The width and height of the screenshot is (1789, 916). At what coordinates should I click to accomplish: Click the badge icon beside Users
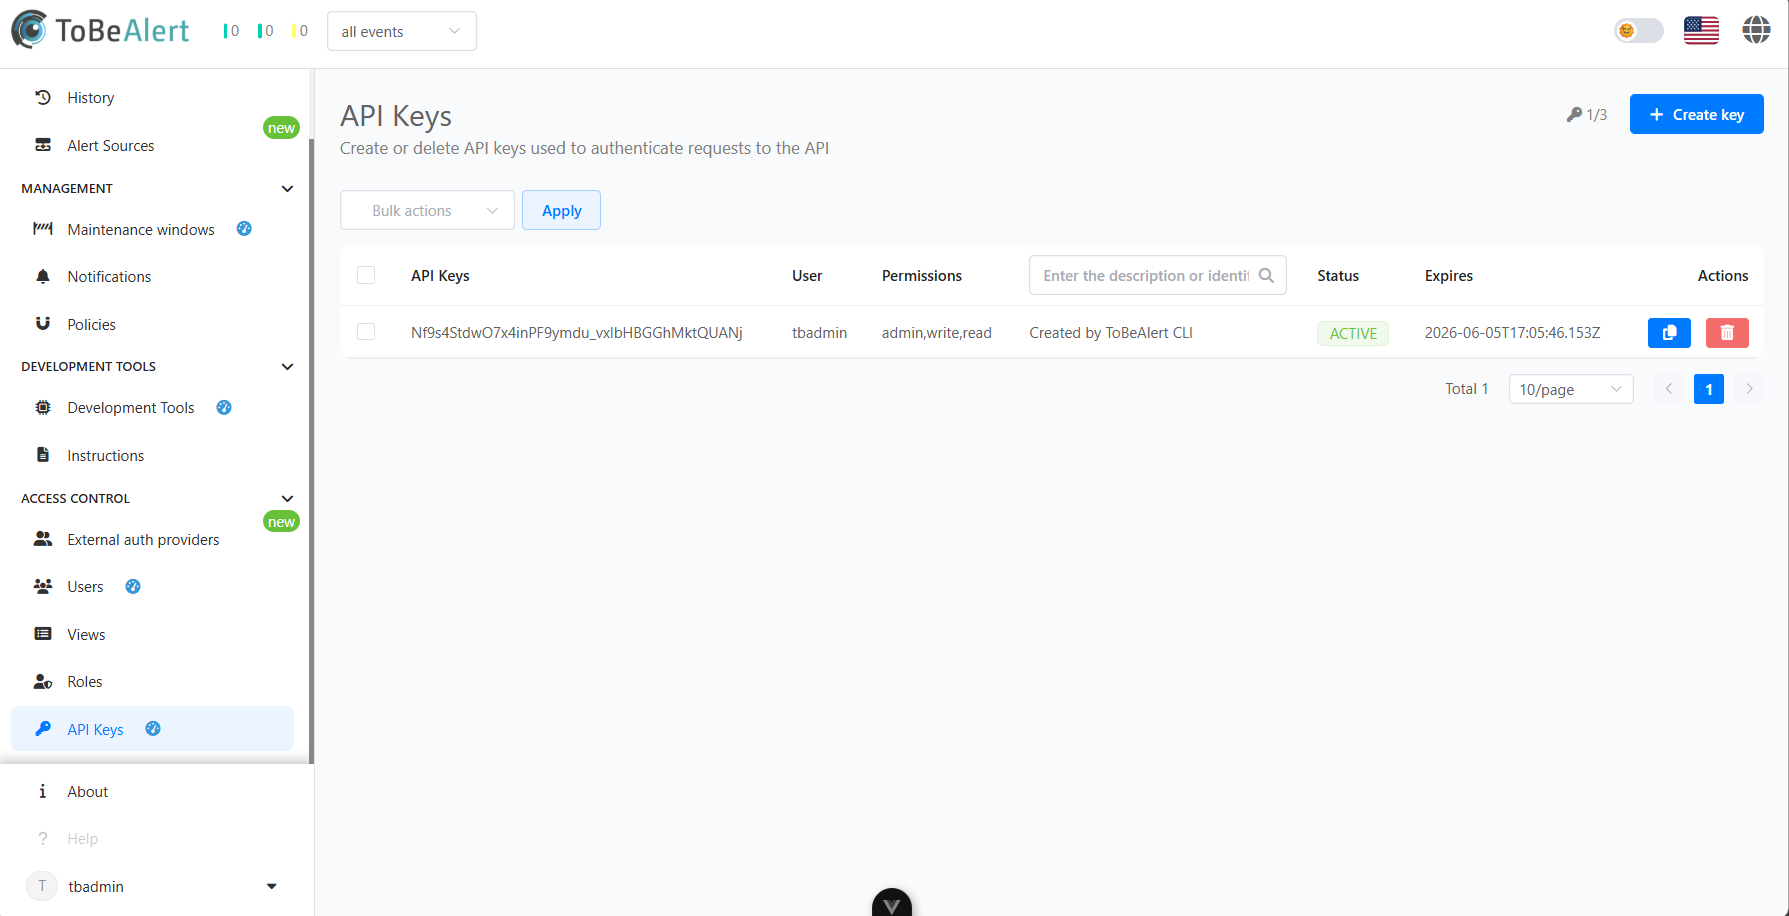(133, 586)
